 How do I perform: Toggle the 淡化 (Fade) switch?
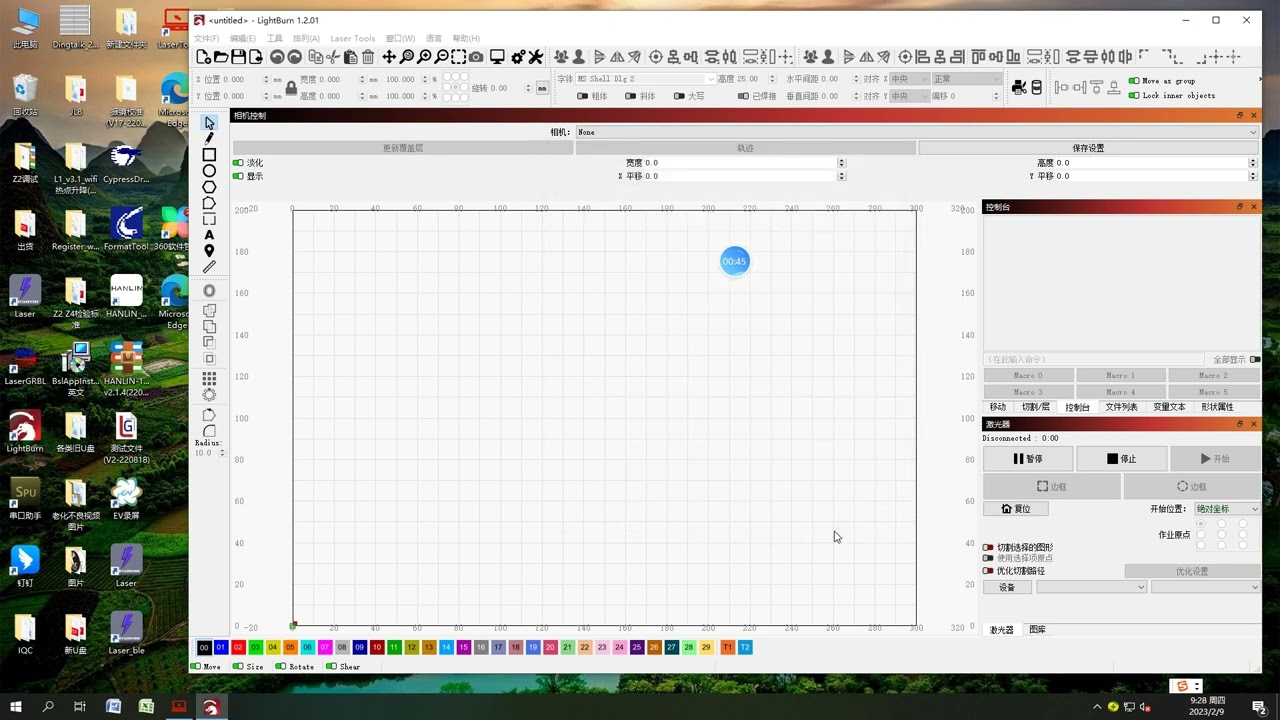tap(238, 163)
